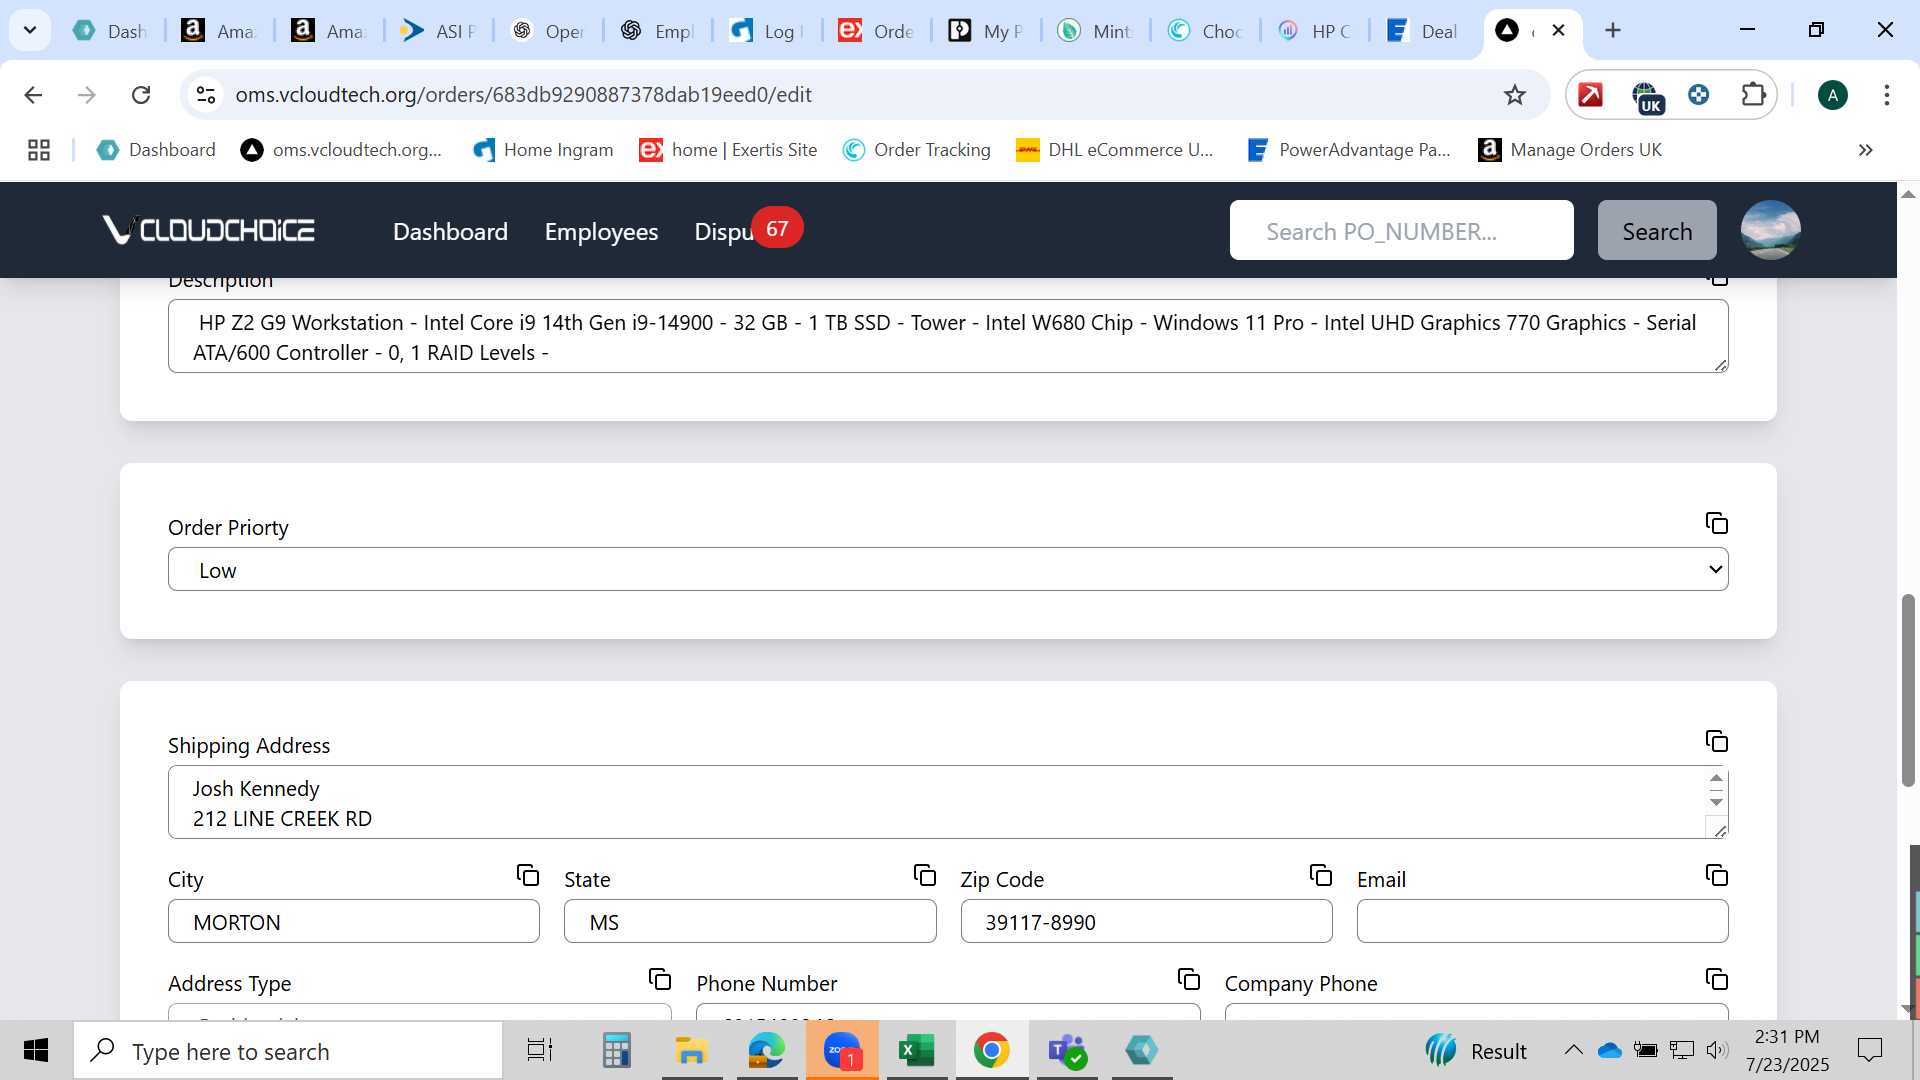The image size is (1920, 1080).
Task: Open the Manage Orders UK bookmark
Action: [x=1570, y=150]
